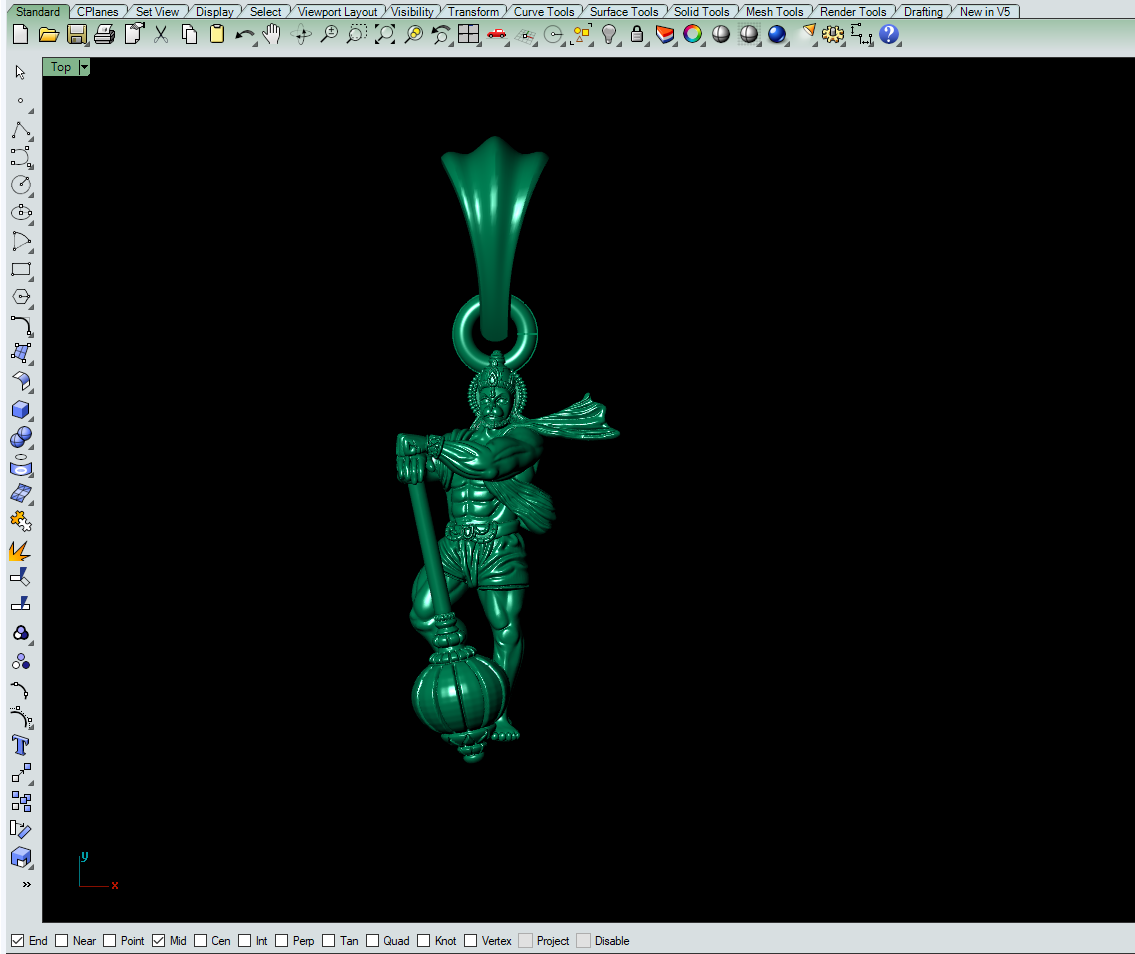Turn on the Quad osnap checkbox
This screenshot has width=1135, height=954.
(373, 941)
